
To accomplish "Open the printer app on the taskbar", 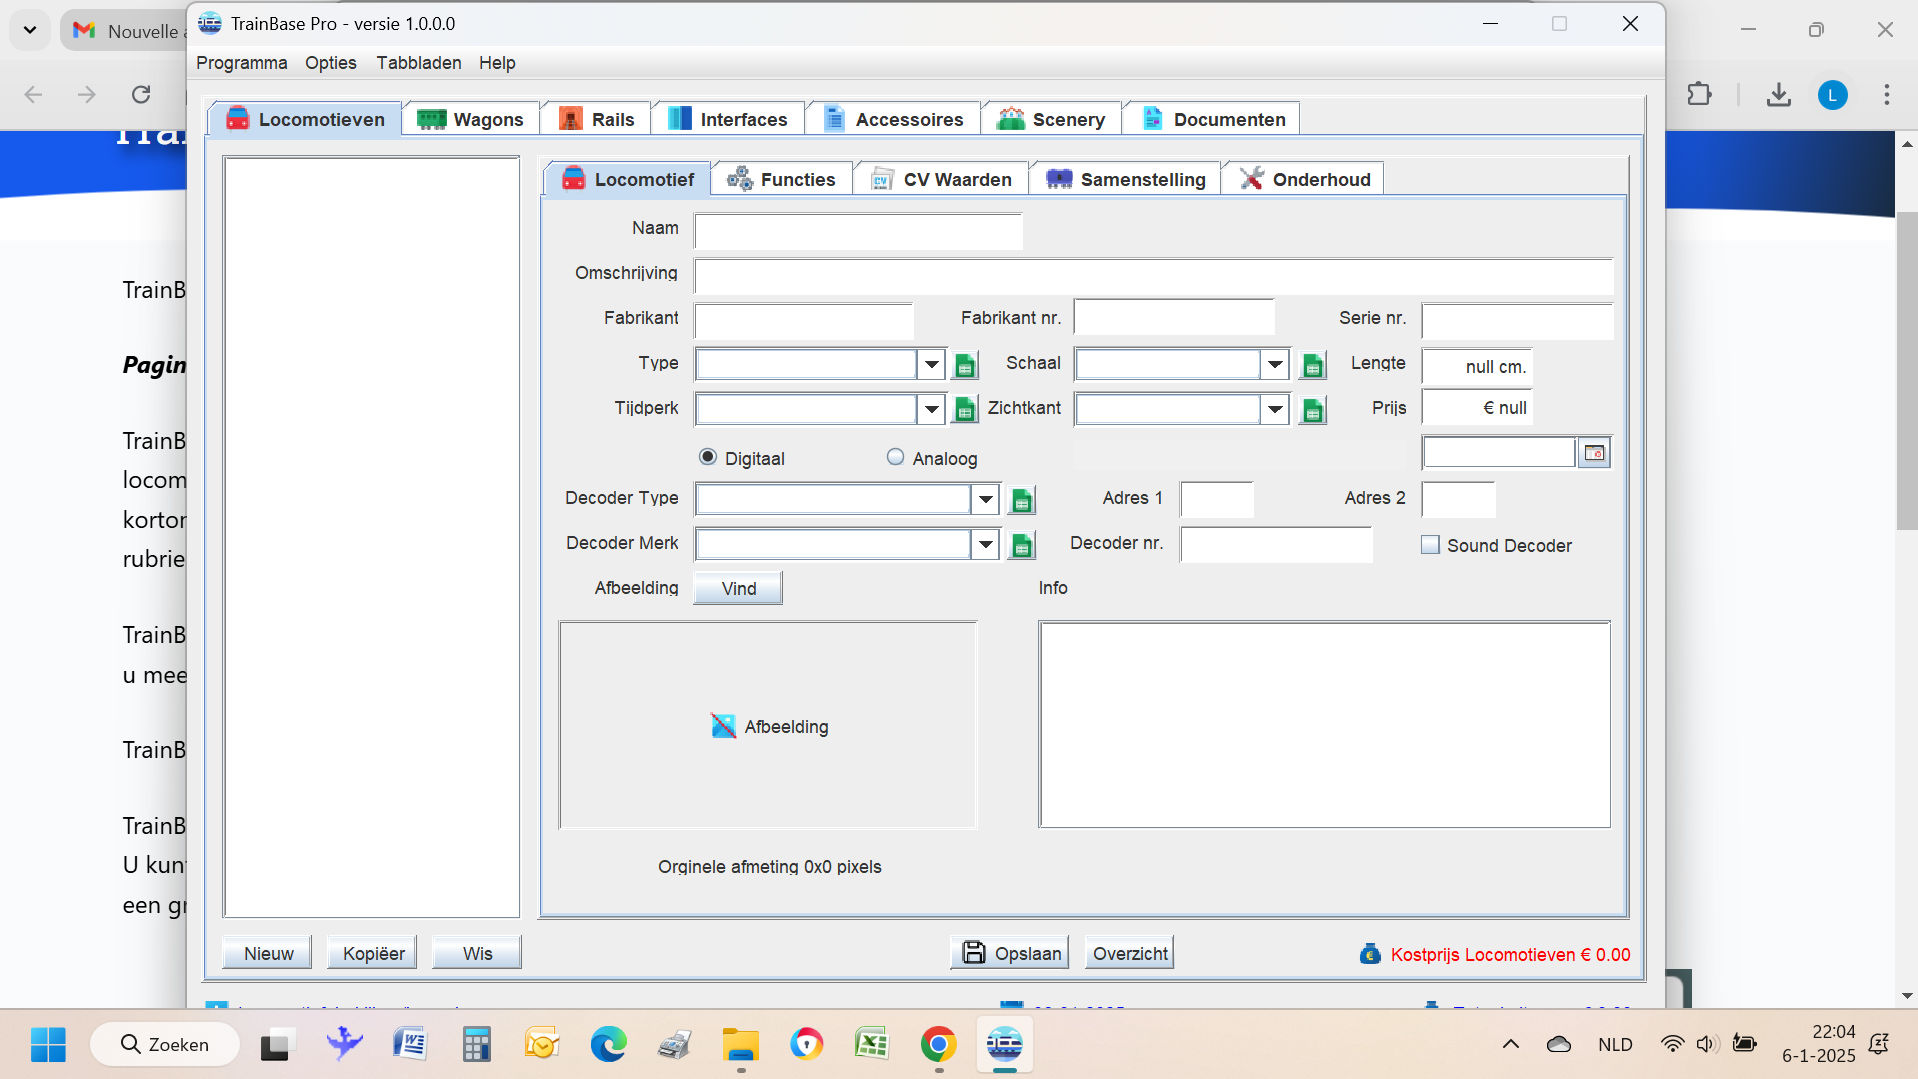I will 675,1044.
